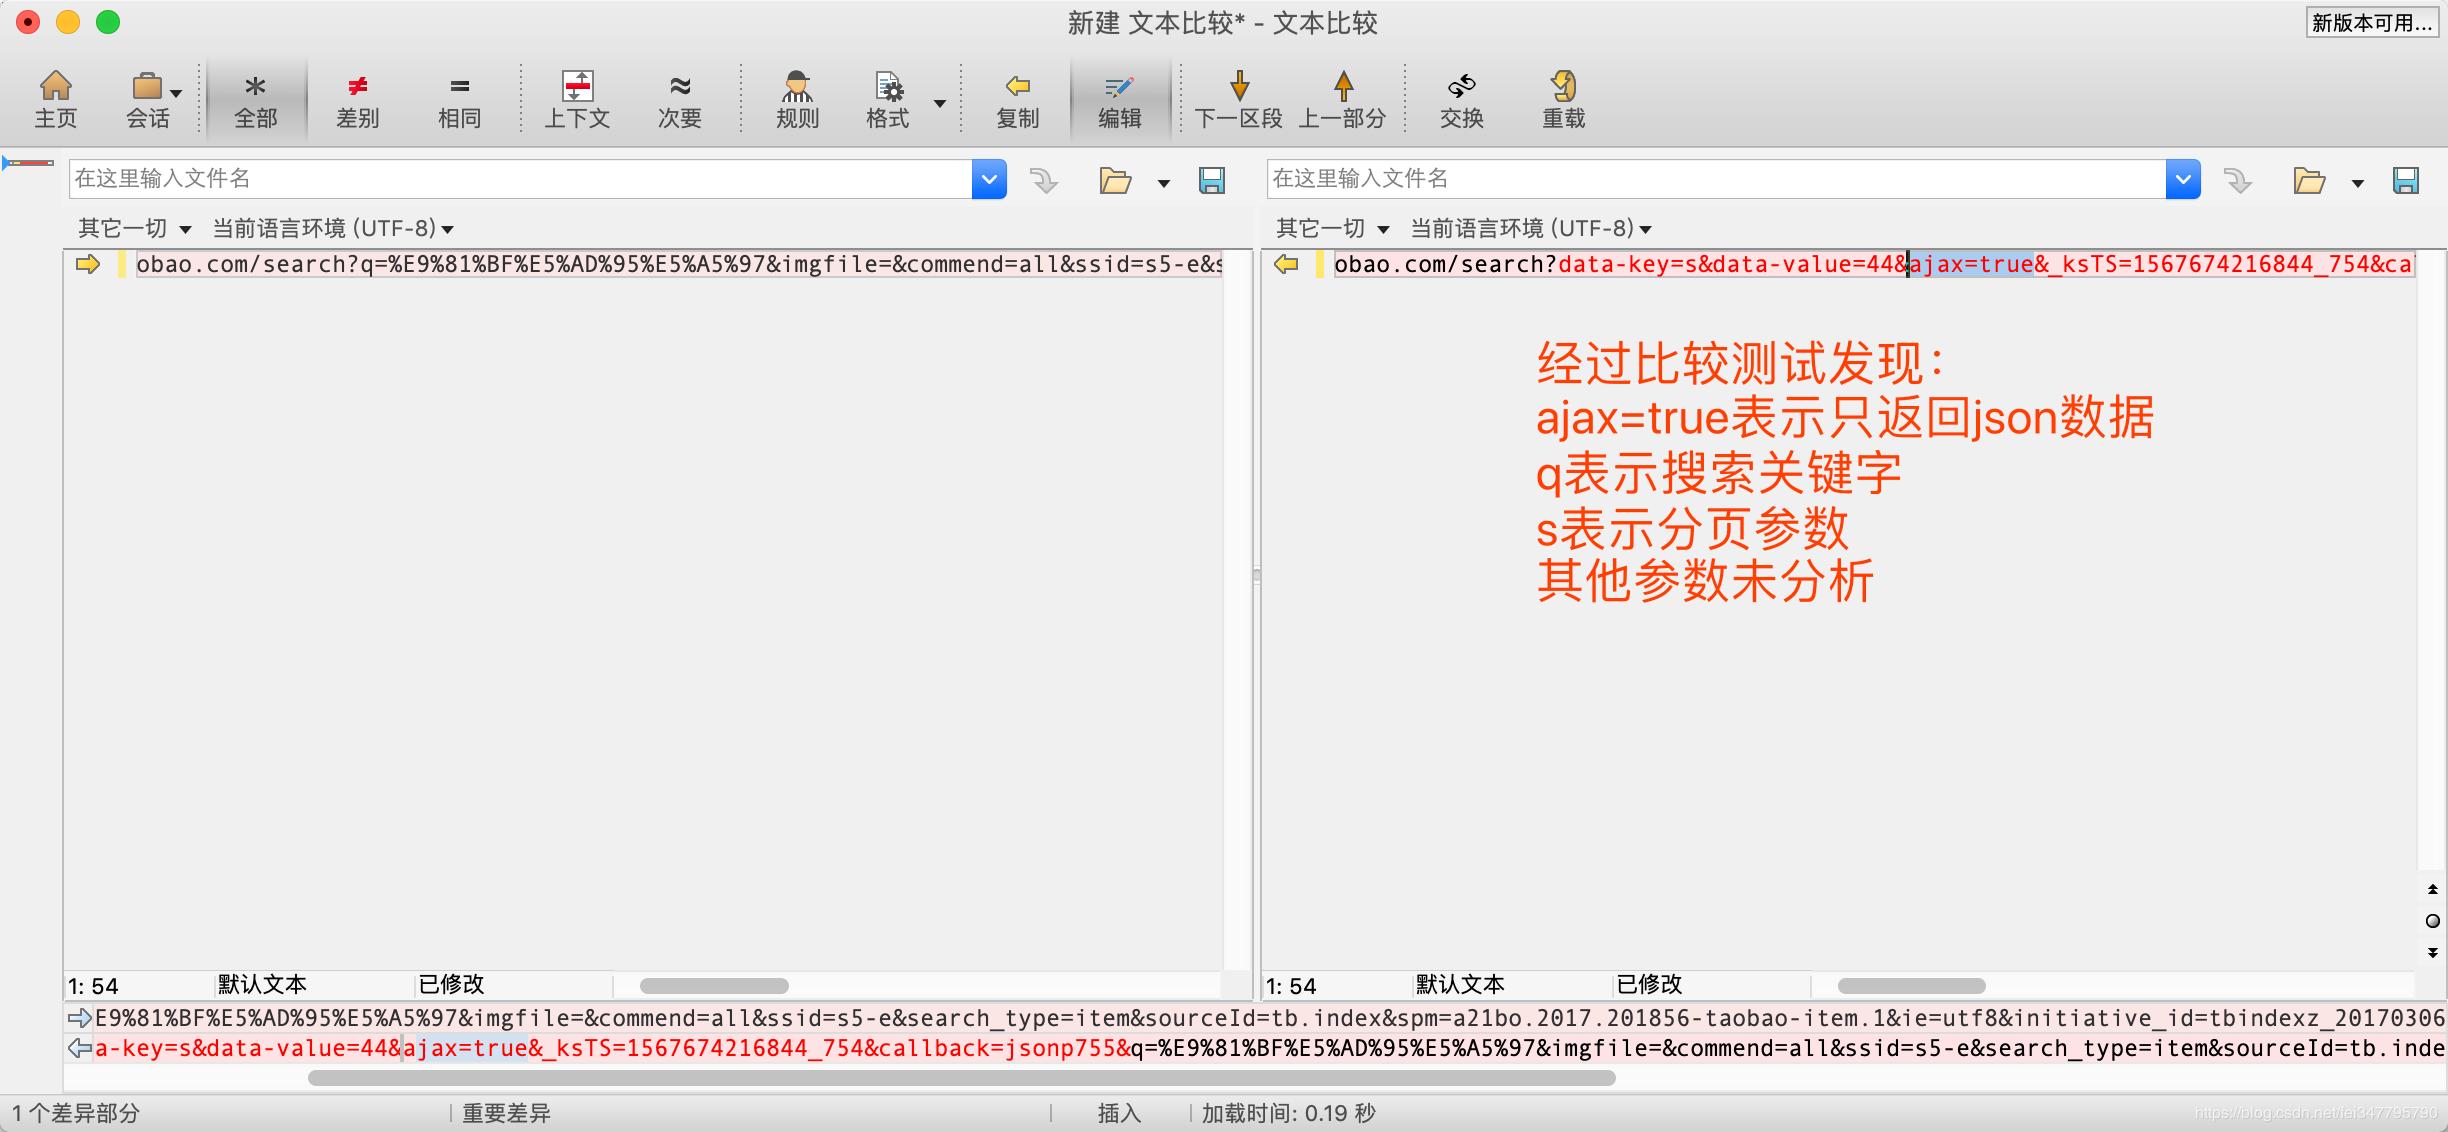Click the 重载 (Reload) toolbar icon
The width and height of the screenshot is (2448, 1132).
click(x=1563, y=97)
